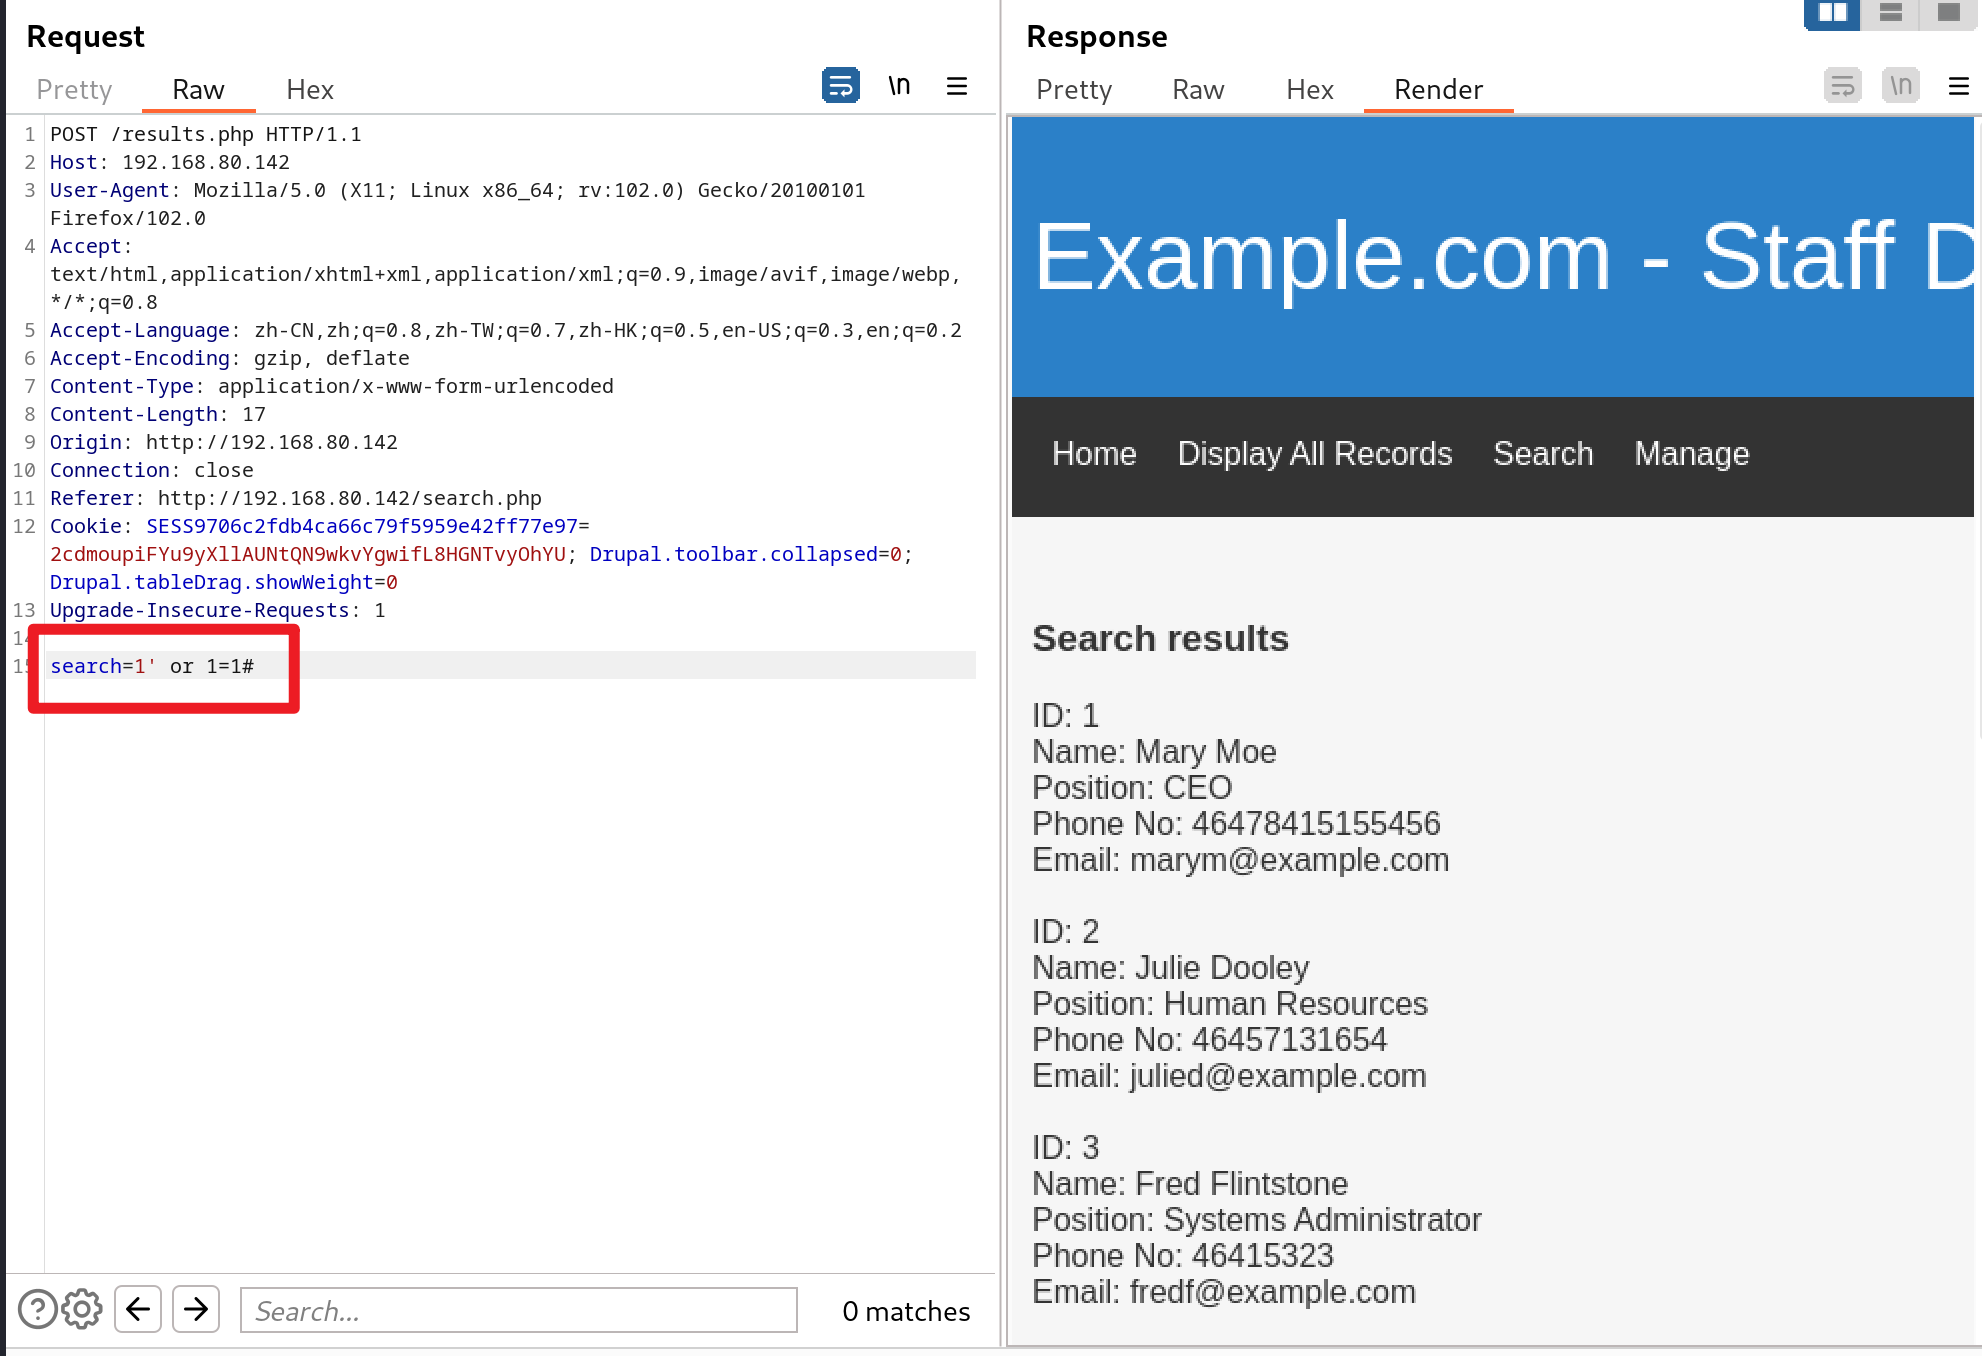Toggle the \n newline display in Response panel
Viewport: 1982px width, 1356px height.
pyautogui.click(x=1901, y=86)
